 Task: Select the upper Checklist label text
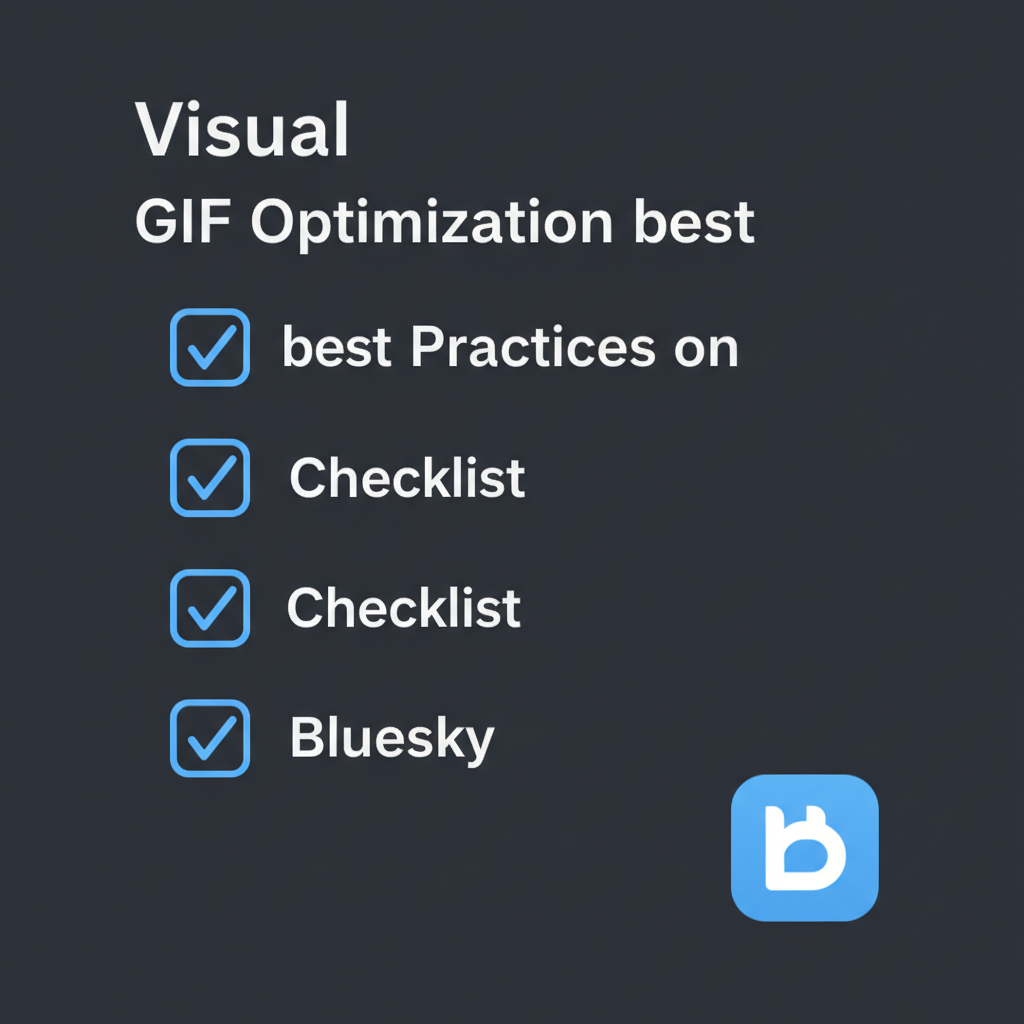[407, 477]
